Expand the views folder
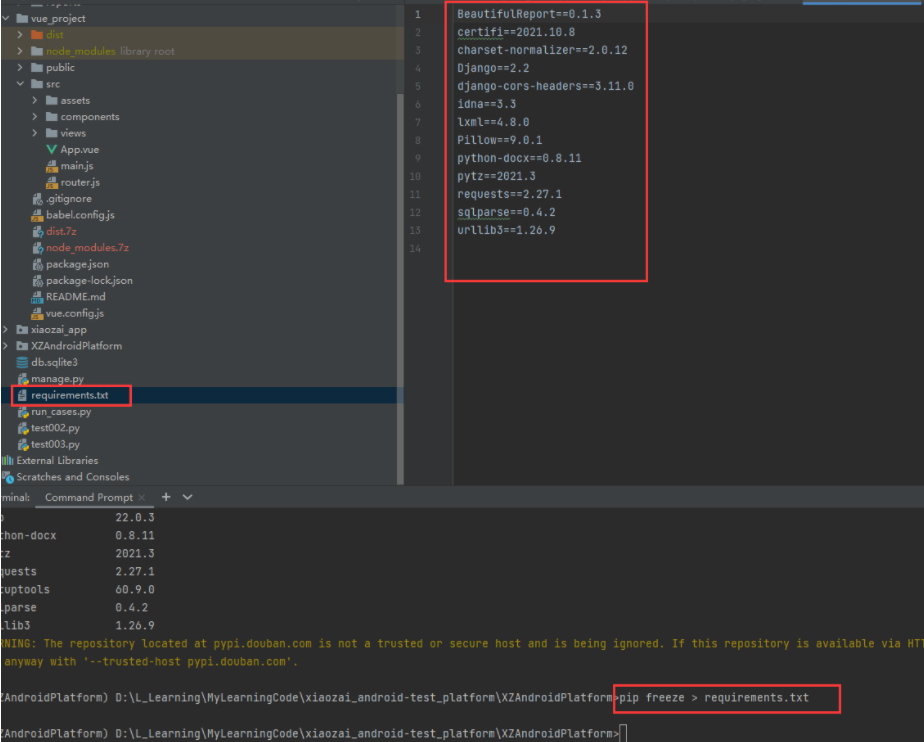The width and height of the screenshot is (924, 742). click(35, 133)
